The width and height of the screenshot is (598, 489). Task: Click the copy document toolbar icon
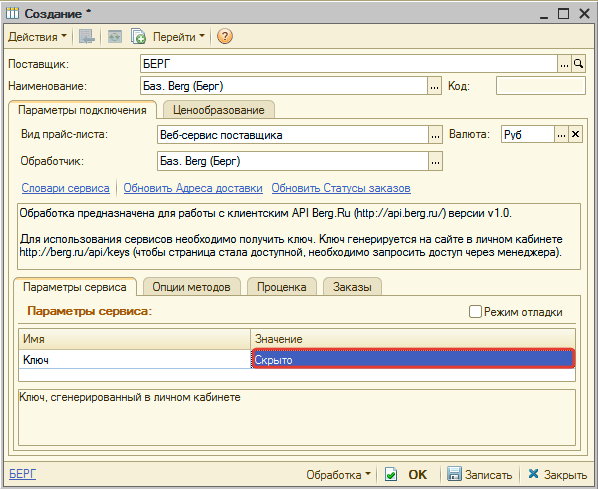tap(138, 37)
